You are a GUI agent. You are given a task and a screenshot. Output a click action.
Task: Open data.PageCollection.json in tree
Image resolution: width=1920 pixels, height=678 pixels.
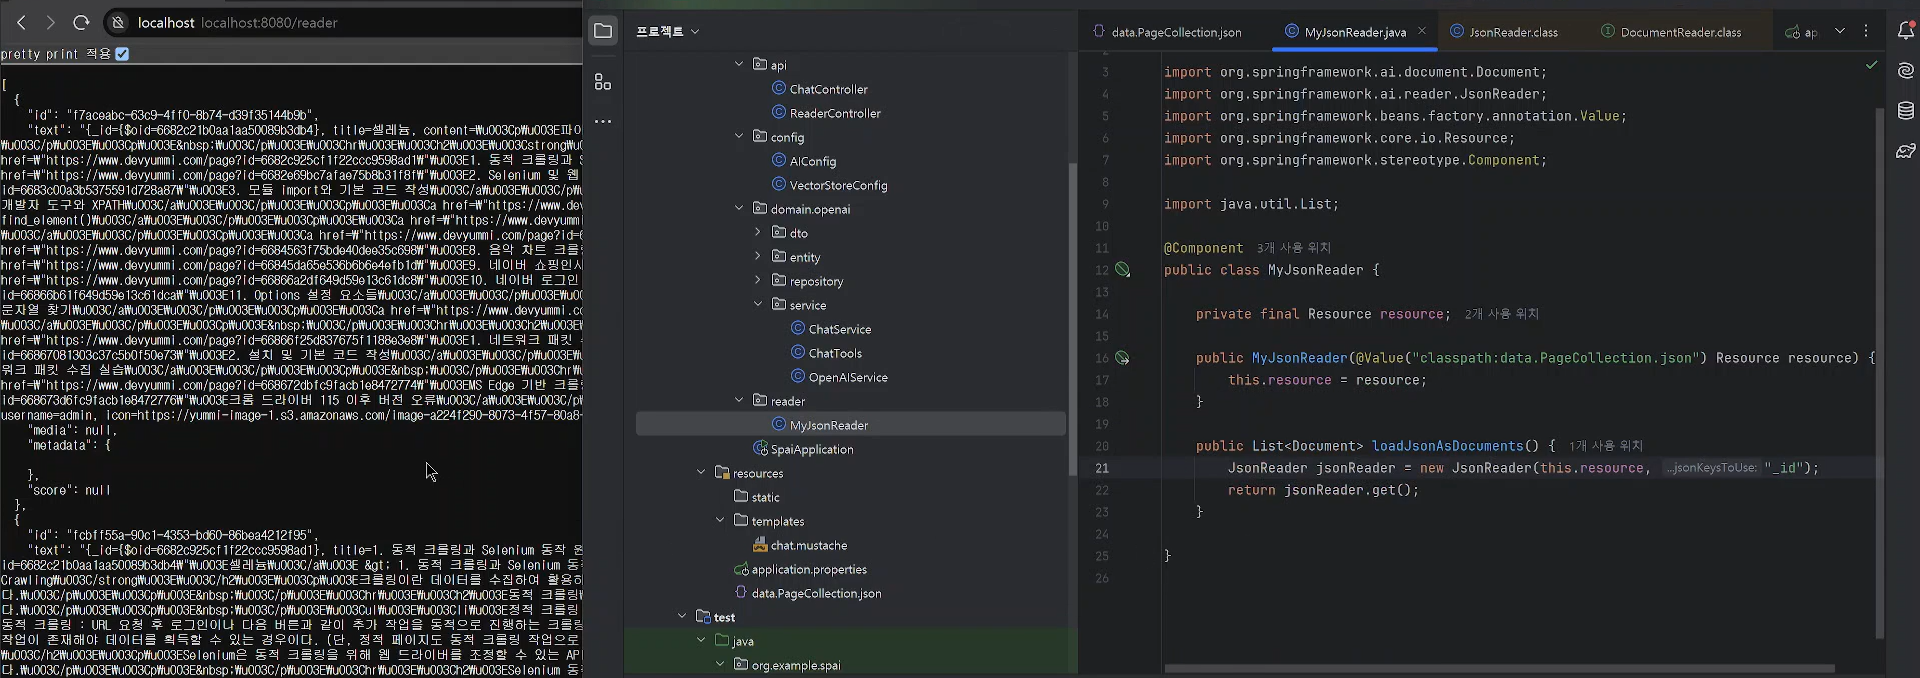(816, 593)
